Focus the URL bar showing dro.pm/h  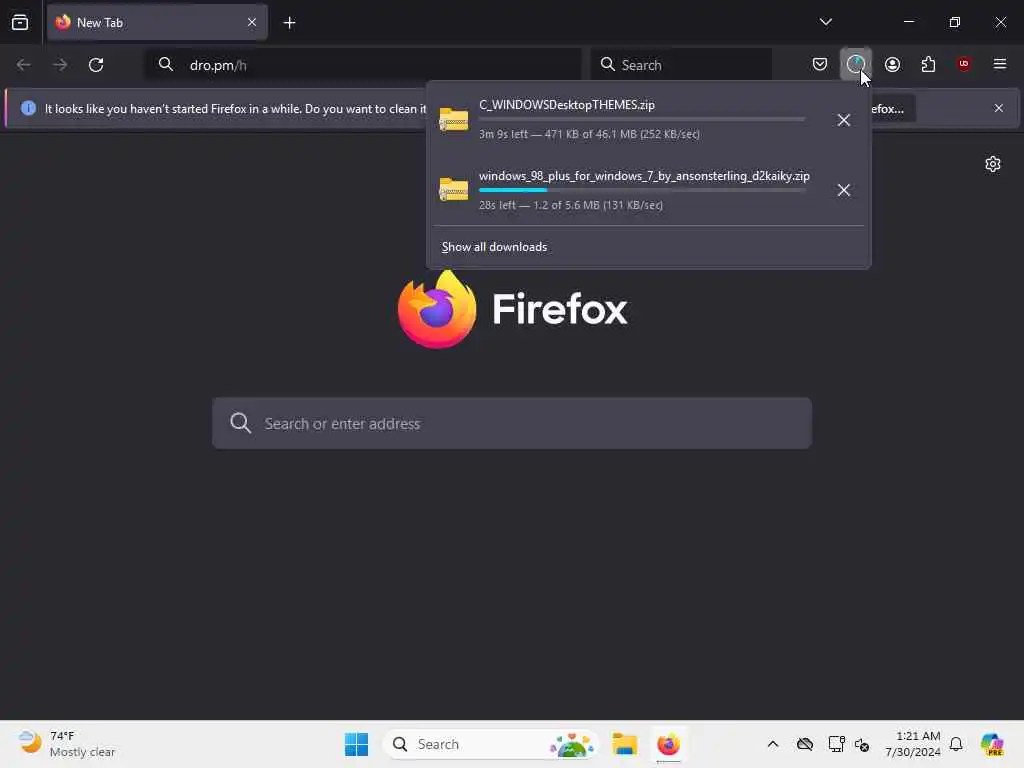[x=362, y=65]
